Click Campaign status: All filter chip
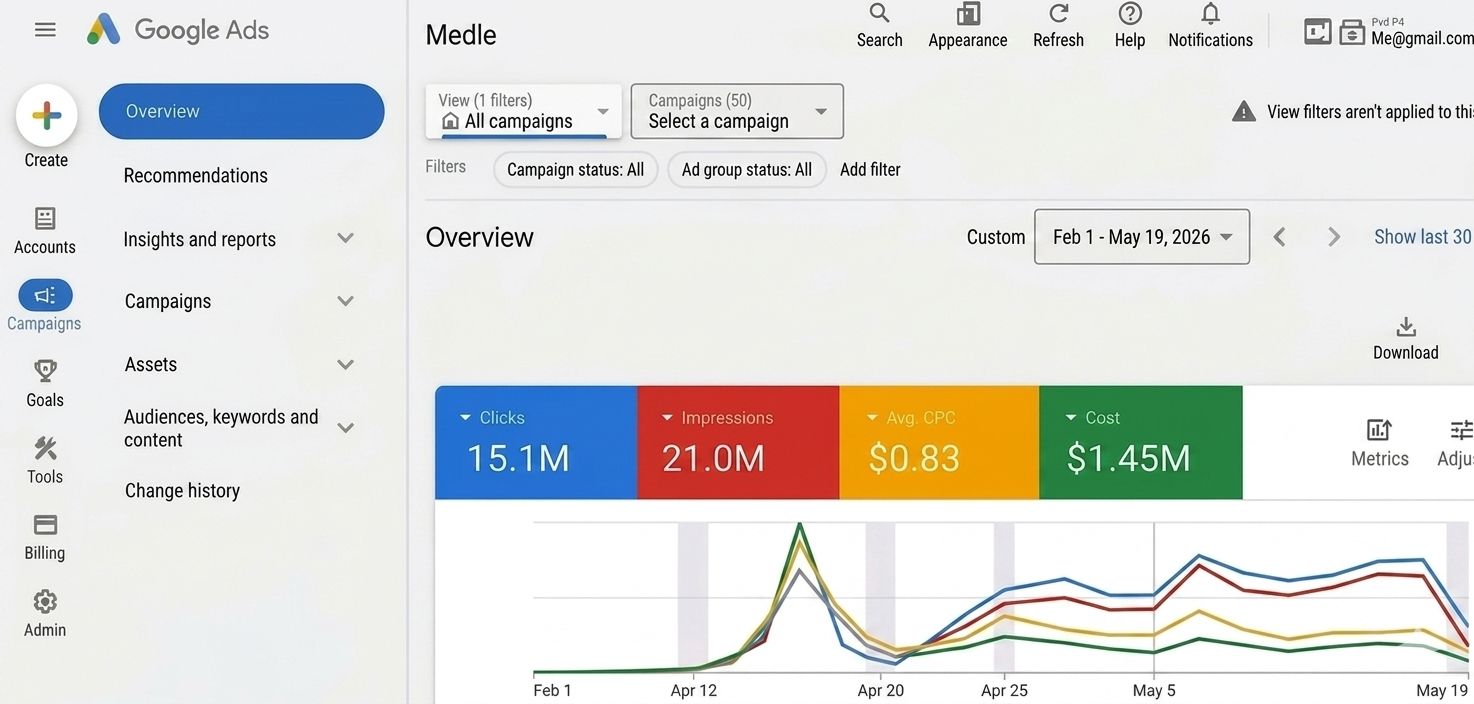 [575, 170]
